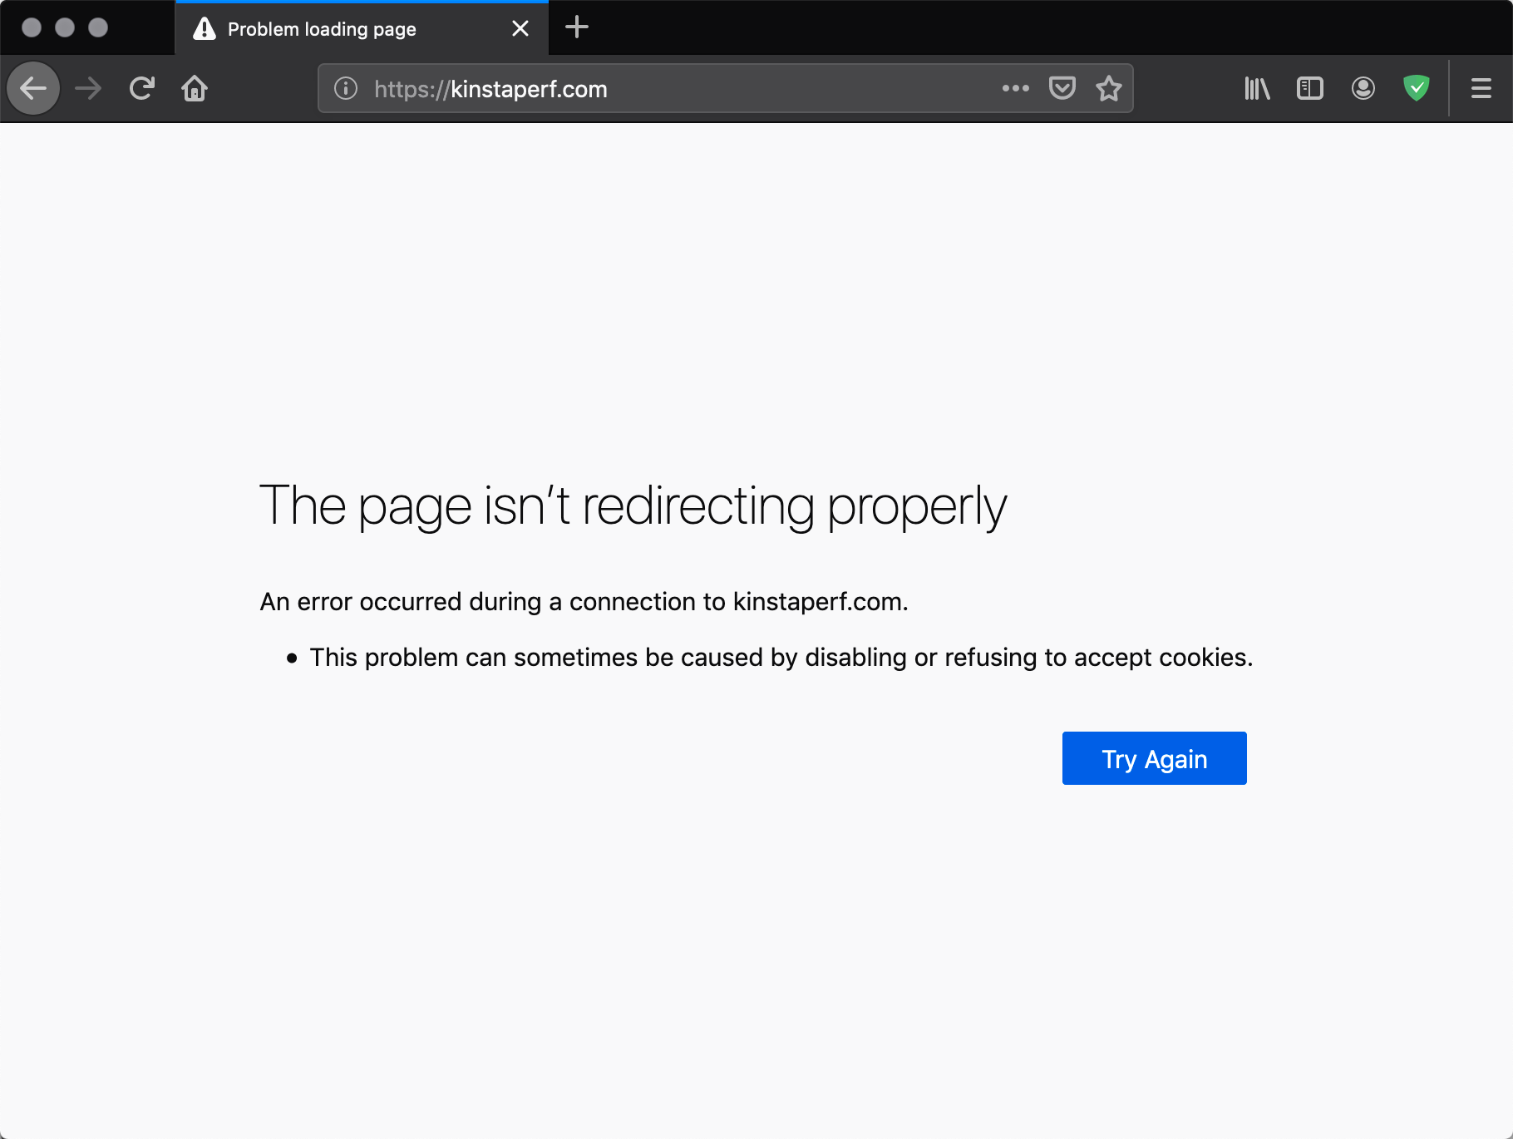Click the forward navigation arrow
Image resolution: width=1513 pixels, height=1139 pixels.
(88, 88)
